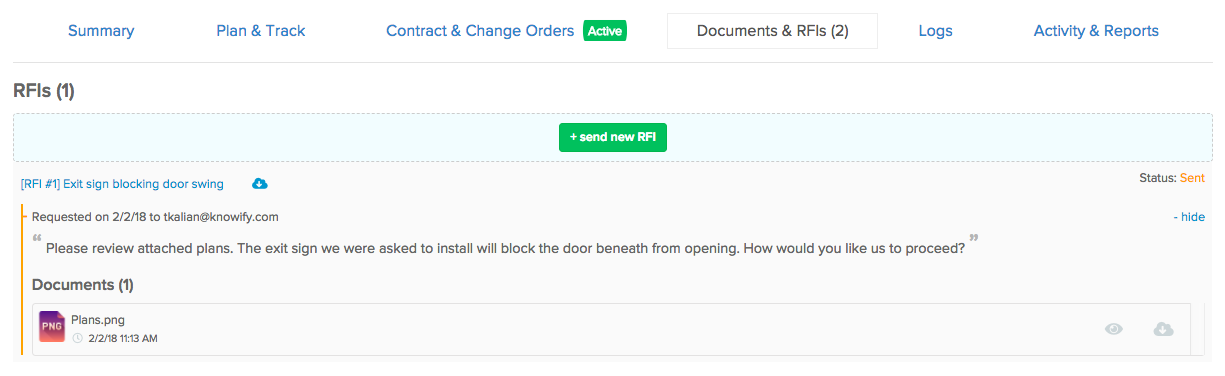Viewport: 1225px width, 376px height.
Task: Go to the Logs tab
Action: point(935,31)
